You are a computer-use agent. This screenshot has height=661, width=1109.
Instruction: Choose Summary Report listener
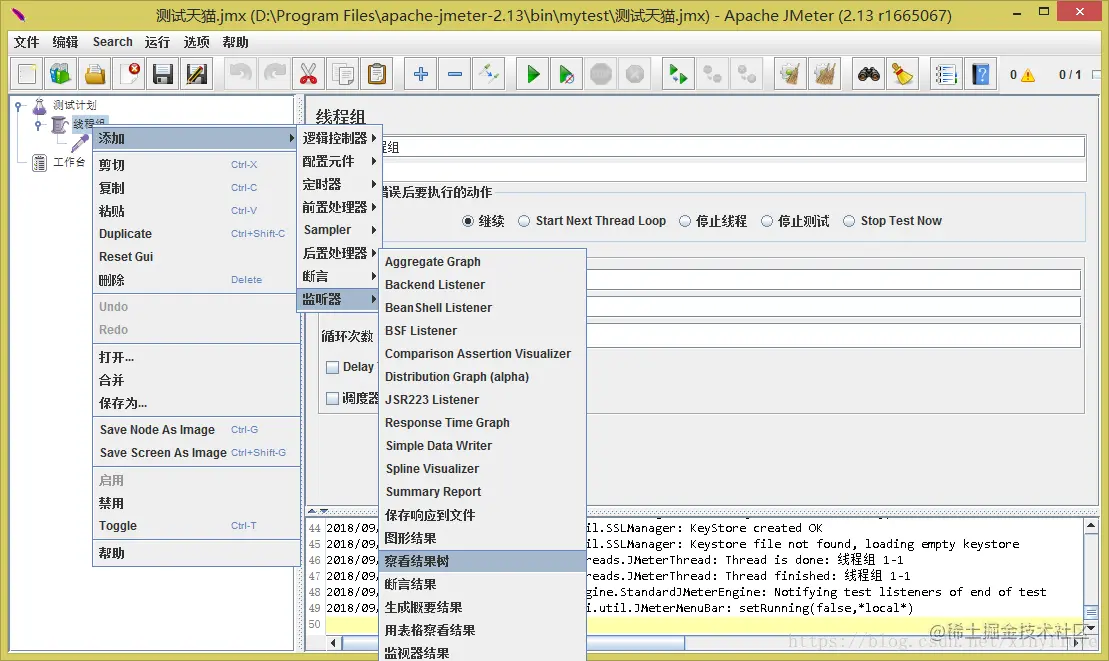click(x=483, y=492)
